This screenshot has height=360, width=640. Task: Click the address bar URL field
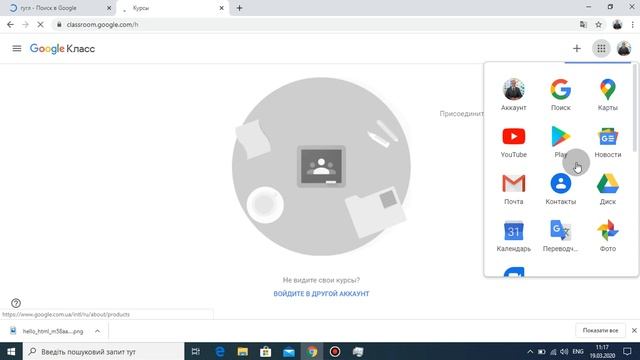point(314,24)
